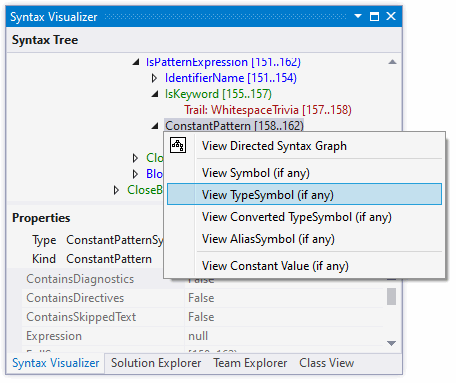This screenshot has width=456, height=383.
Task: Choose View Symbol (if any) menu item
Action: pos(304,173)
